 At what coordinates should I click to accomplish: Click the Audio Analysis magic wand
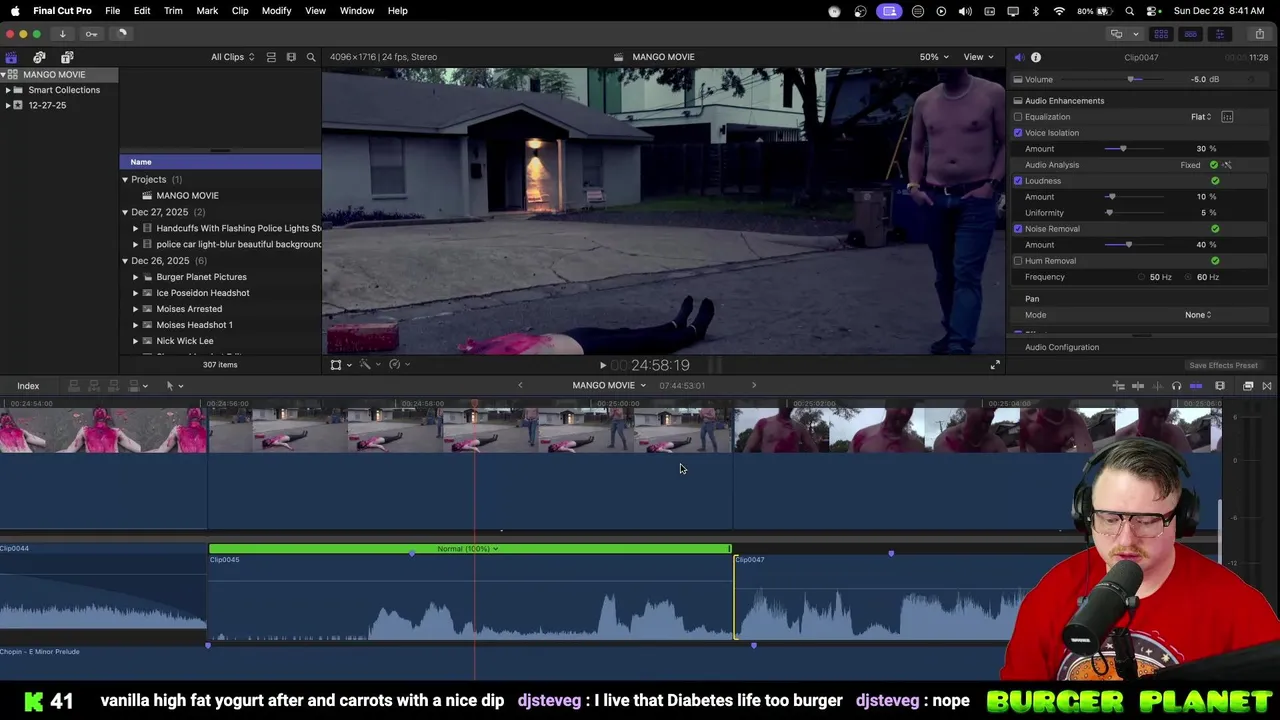tap(1227, 165)
